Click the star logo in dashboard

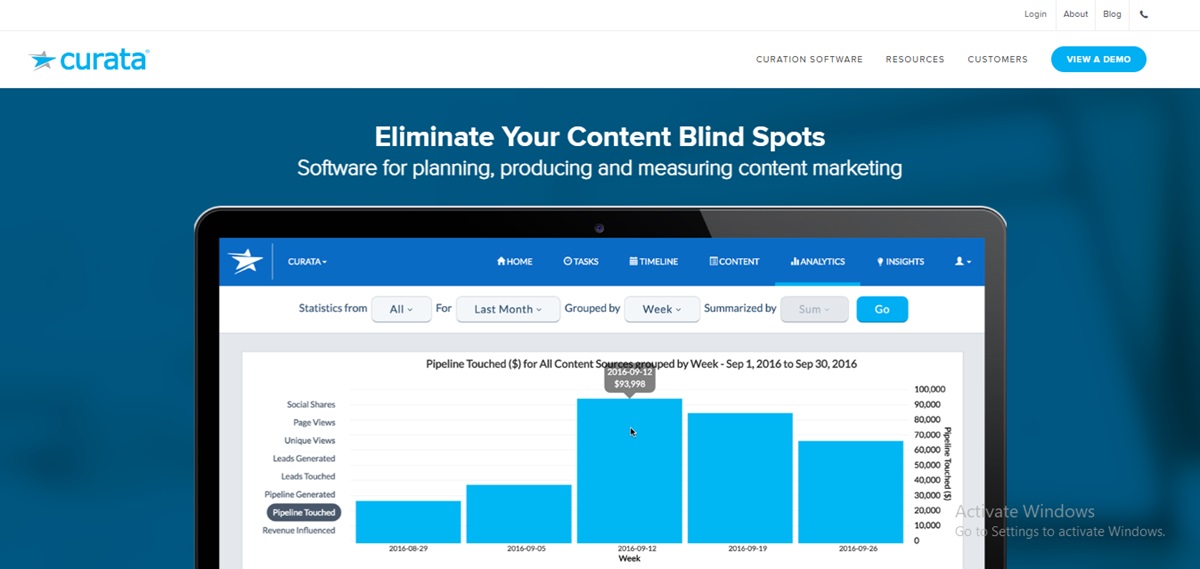click(x=245, y=261)
